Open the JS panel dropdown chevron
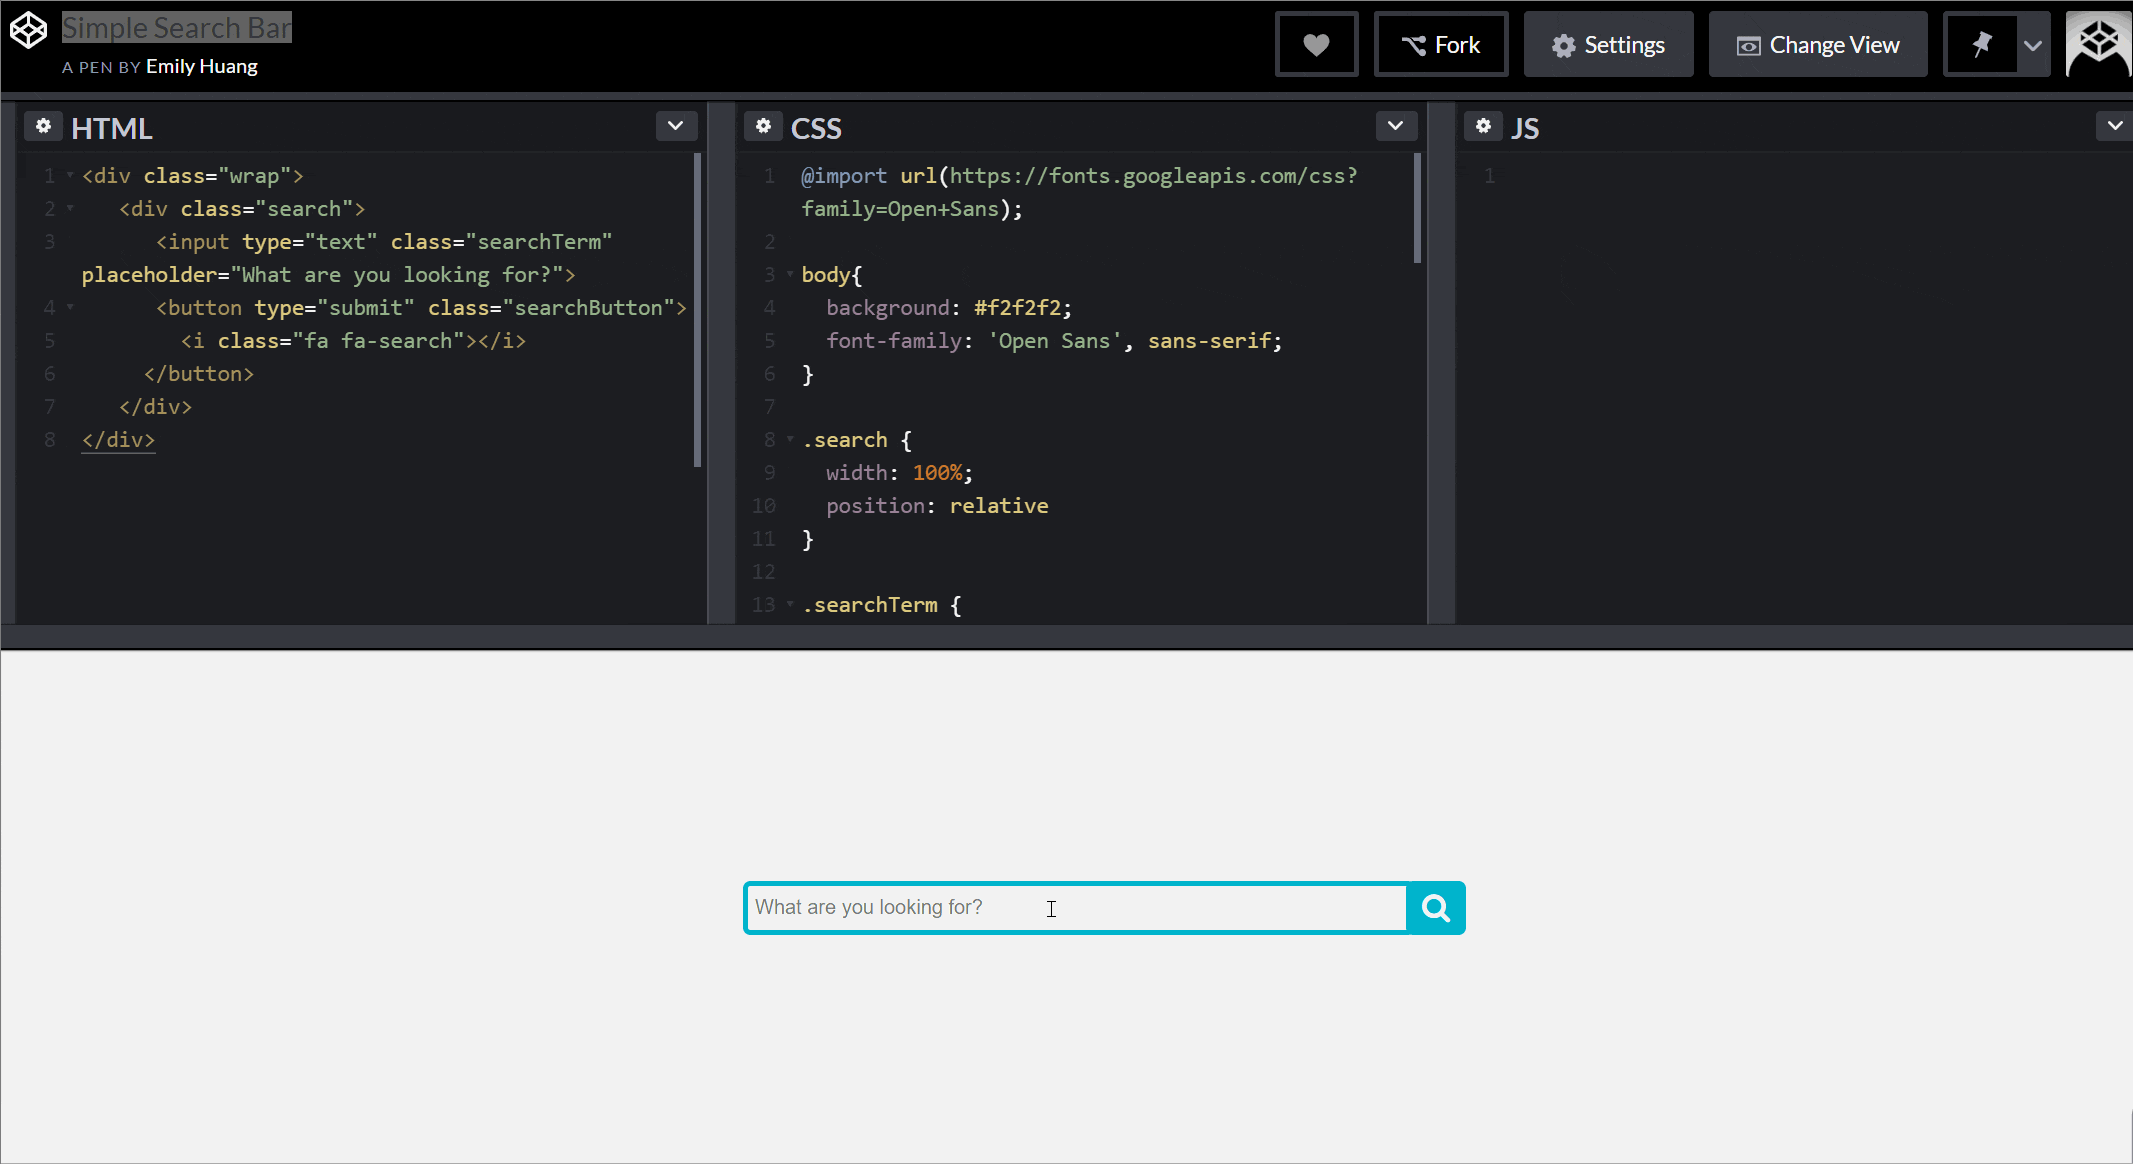Screen dimensions: 2133x1164 pos(2115,126)
